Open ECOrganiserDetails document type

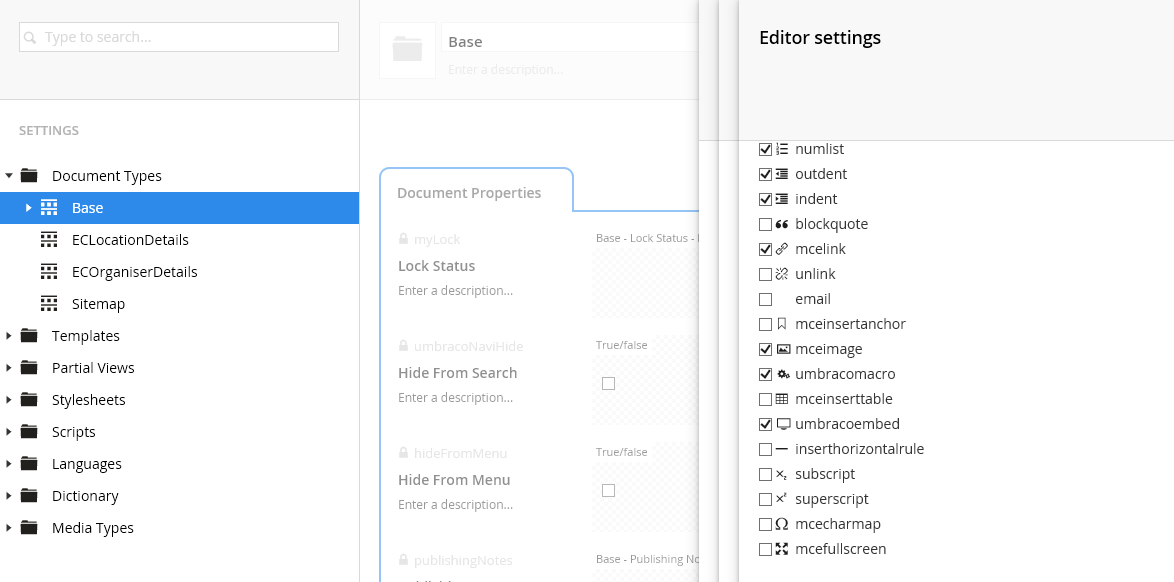point(135,272)
